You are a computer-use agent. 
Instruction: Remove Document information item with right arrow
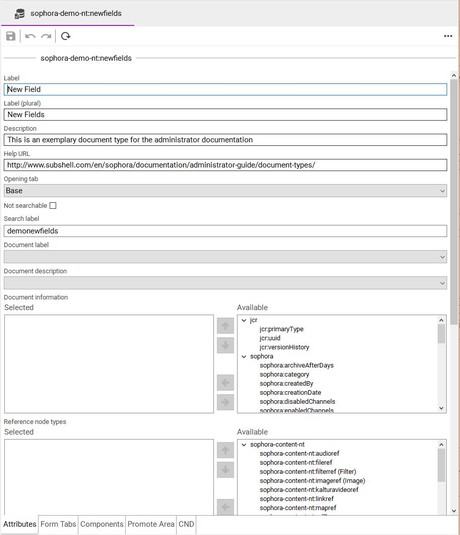tap(225, 402)
